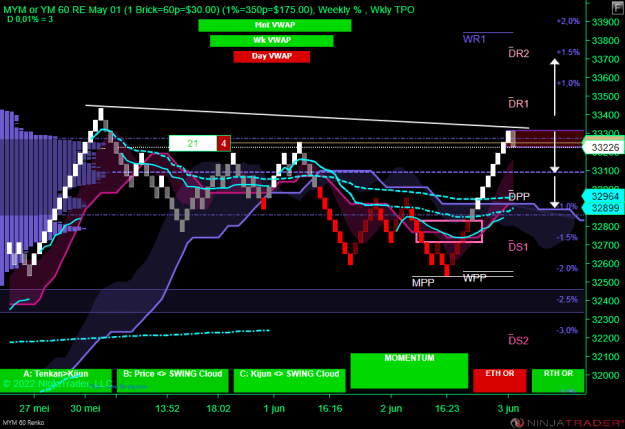The image size is (625, 429).
Task: Click the chart title starting with MYM or YM 60 RE
Action: (208, 10)
